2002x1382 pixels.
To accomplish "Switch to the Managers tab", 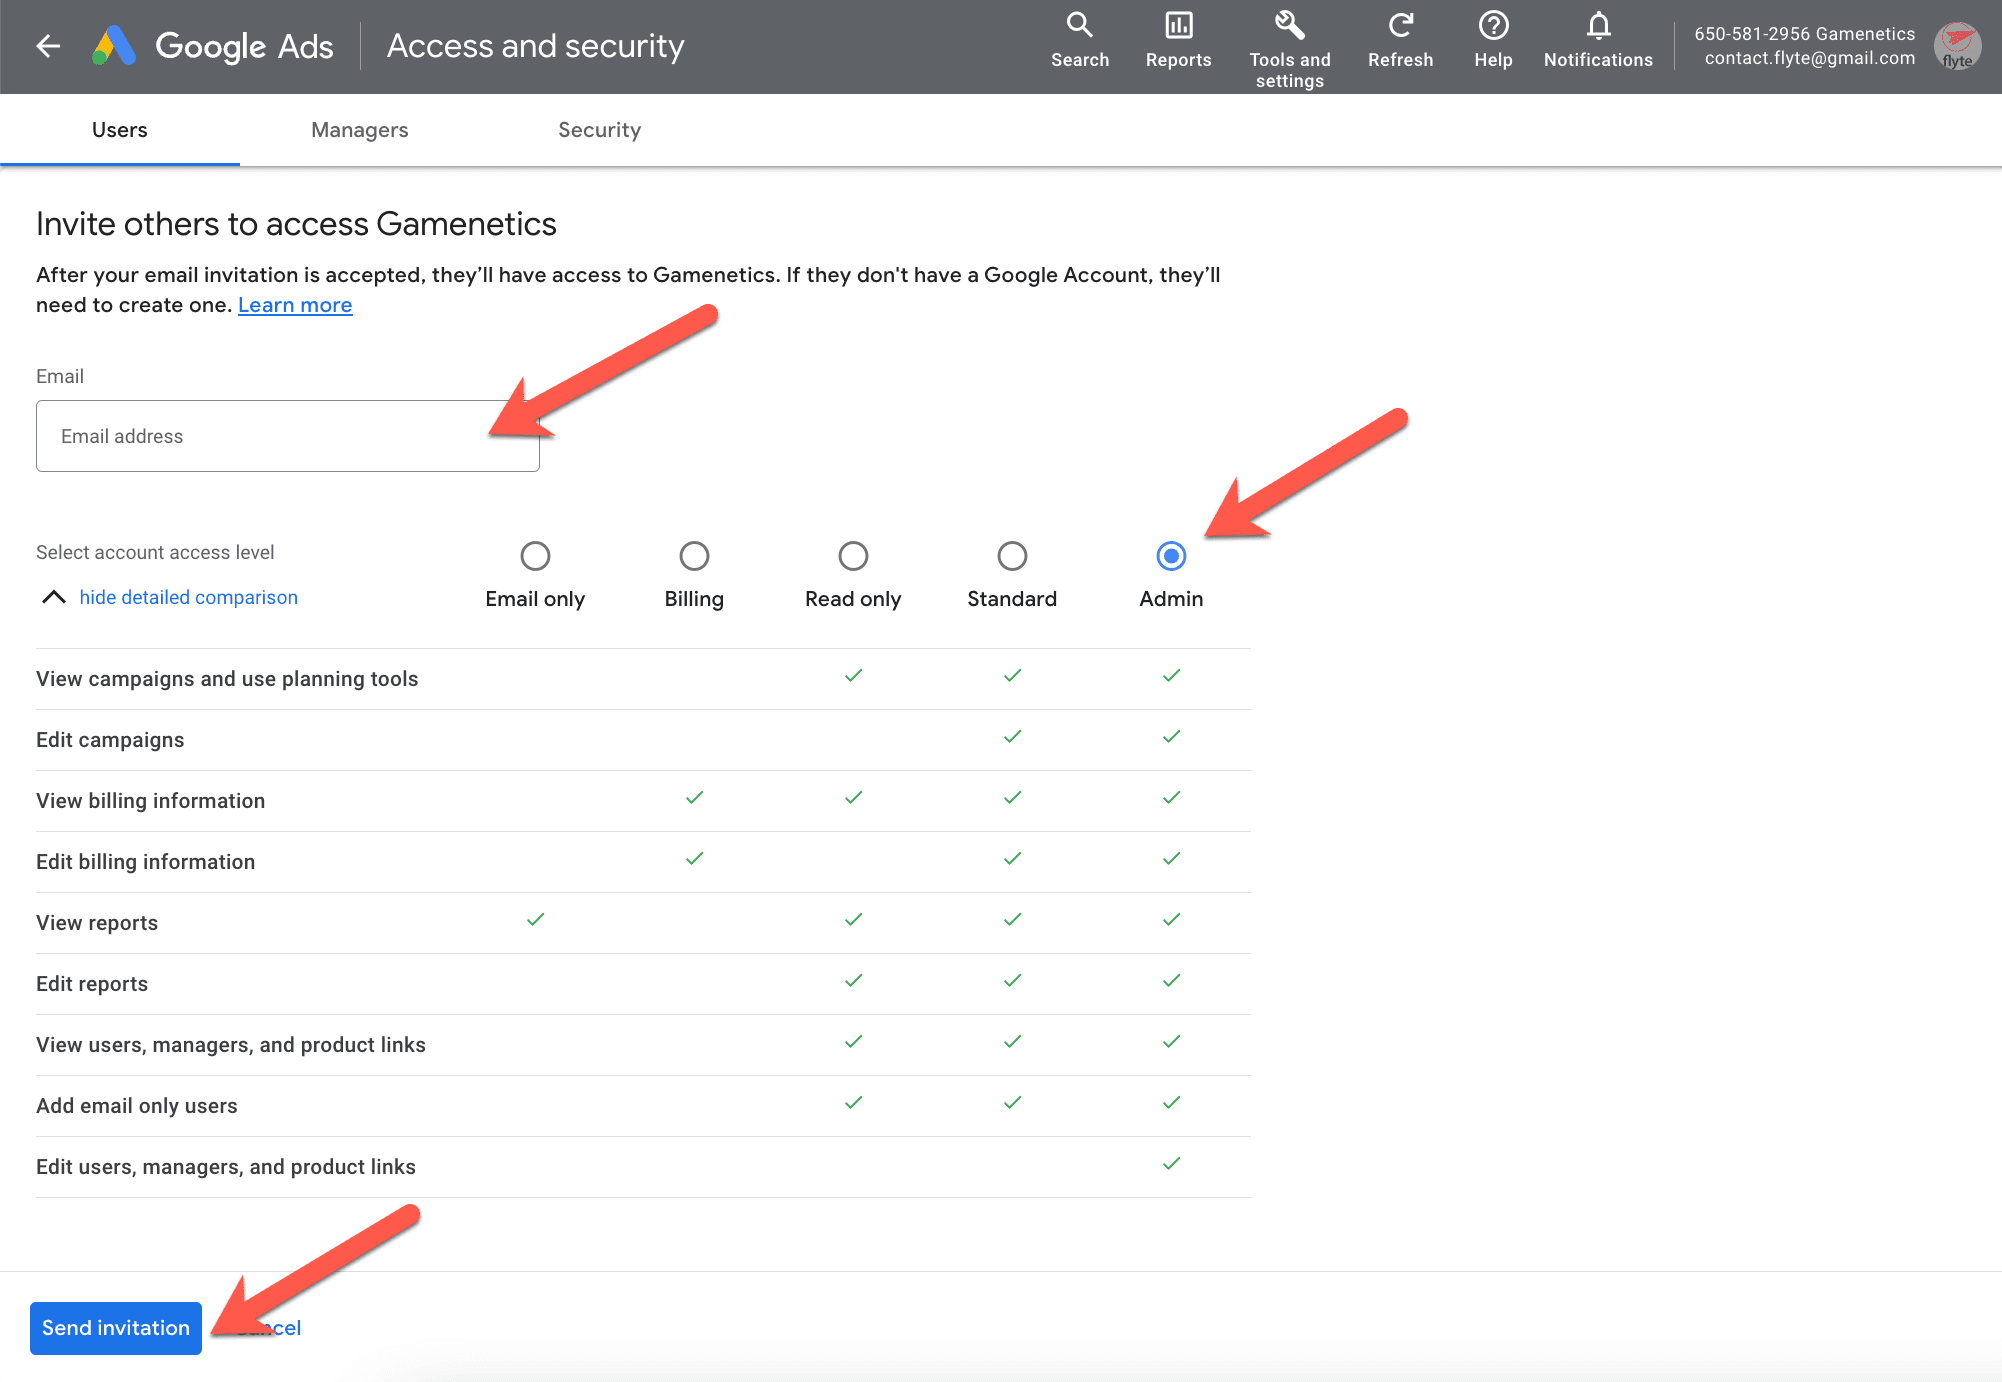I will click(x=359, y=130).
